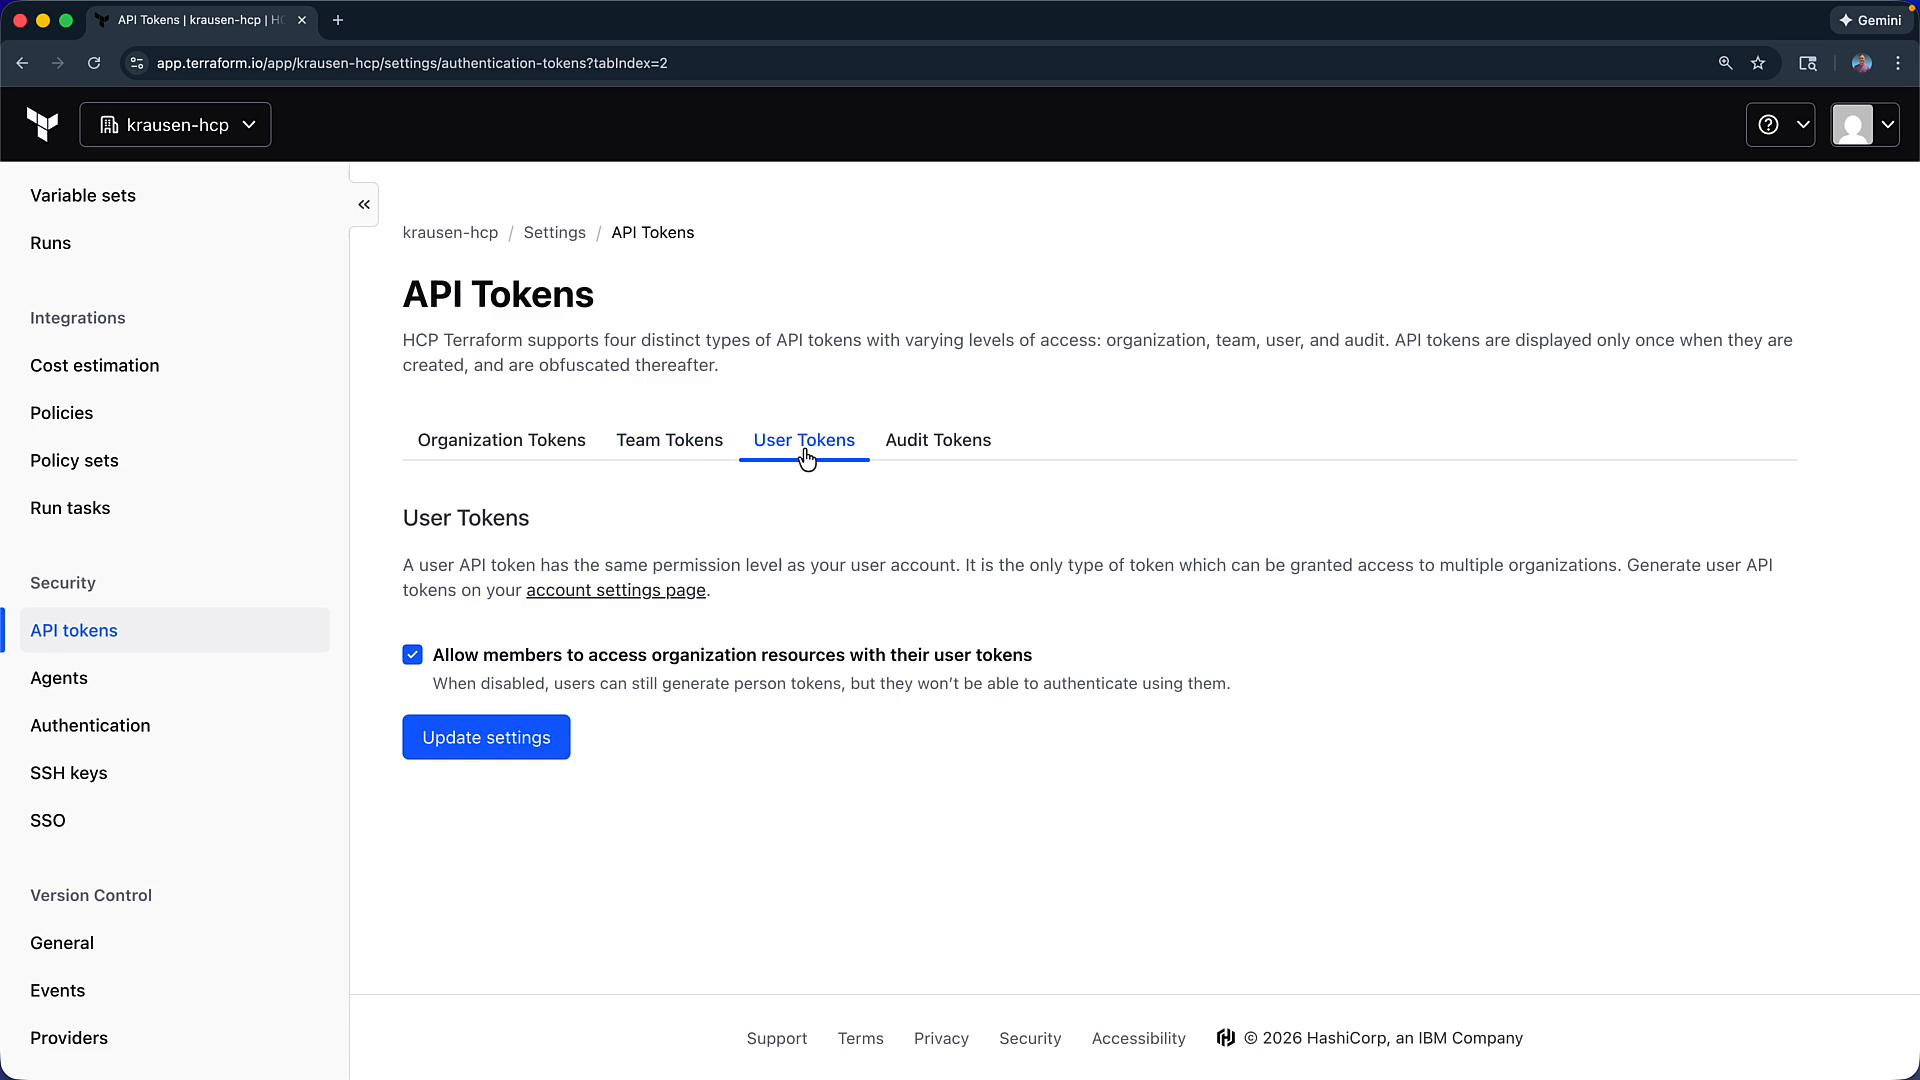Open Runs in the sidebar

pyautogui.click(x=50, y=243)
